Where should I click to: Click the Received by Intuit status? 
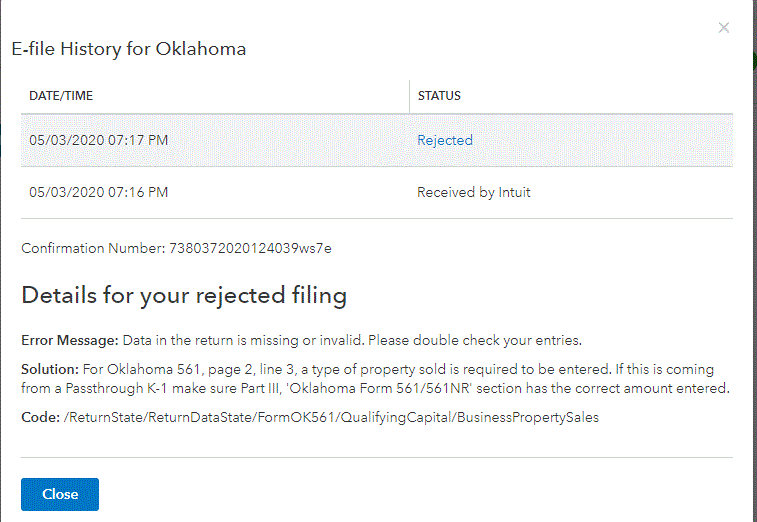click(474, 192)
